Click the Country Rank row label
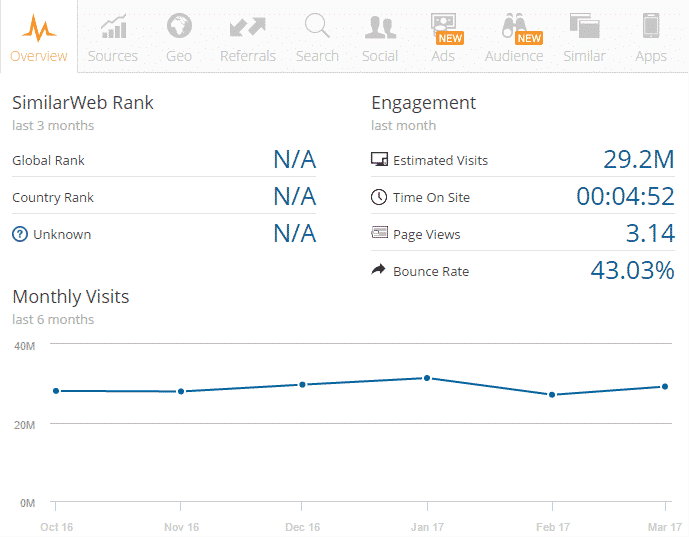 point(53,197)
